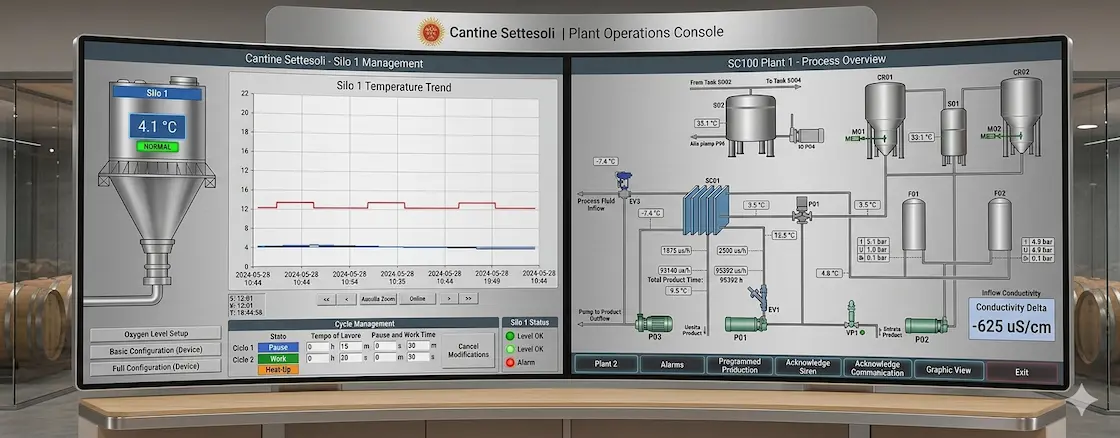Click Acknowledge Communication
The width and height of the screenshot is (1120, 438).
878,368
